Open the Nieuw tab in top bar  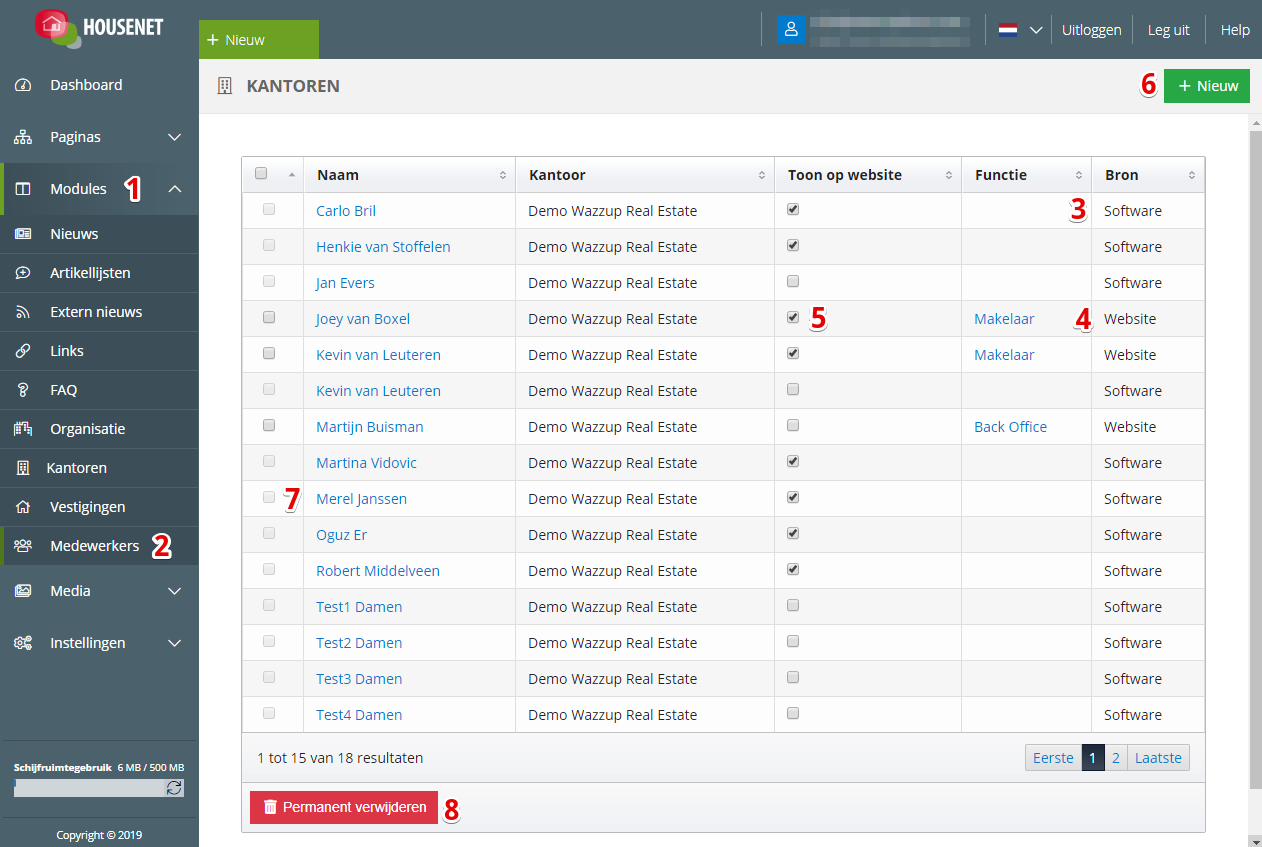pos(259,40)
